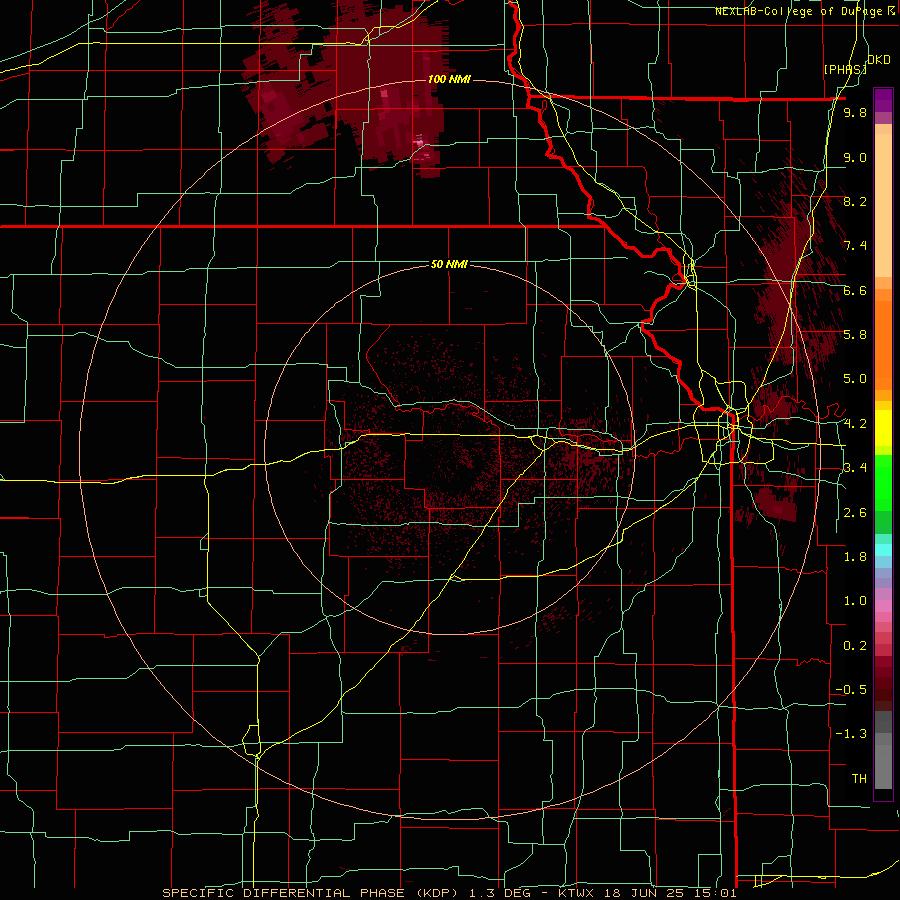Click the bright green color bar segment
The image size is (900, 900).
(x=883, y=483)
